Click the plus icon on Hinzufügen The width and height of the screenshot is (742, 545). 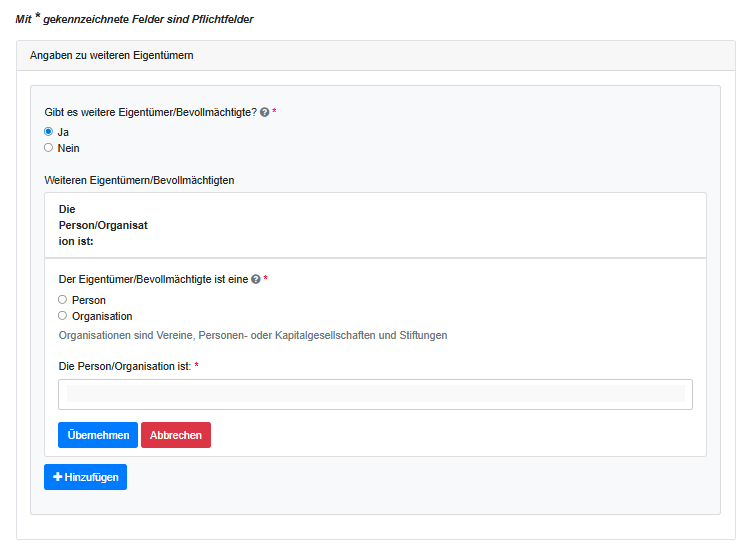58,477
